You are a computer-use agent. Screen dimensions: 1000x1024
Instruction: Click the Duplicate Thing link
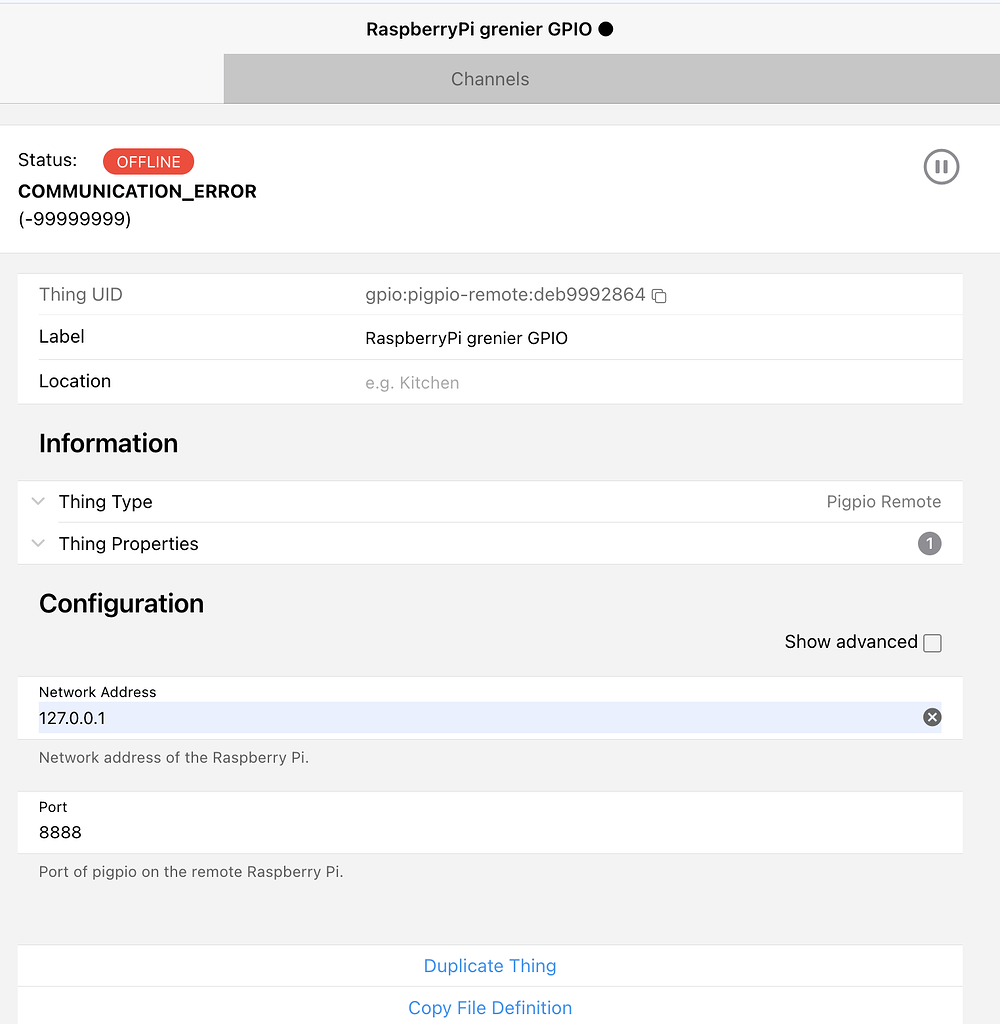(489, 966)
